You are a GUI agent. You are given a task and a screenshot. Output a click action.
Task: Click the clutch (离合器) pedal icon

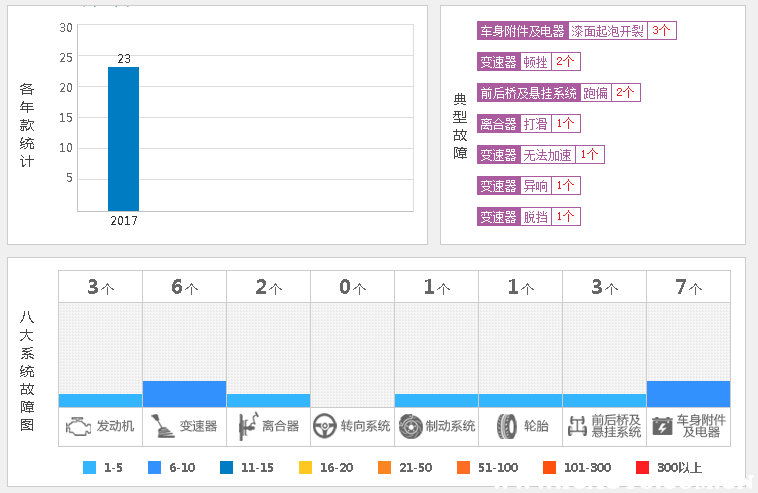point(246,426)
